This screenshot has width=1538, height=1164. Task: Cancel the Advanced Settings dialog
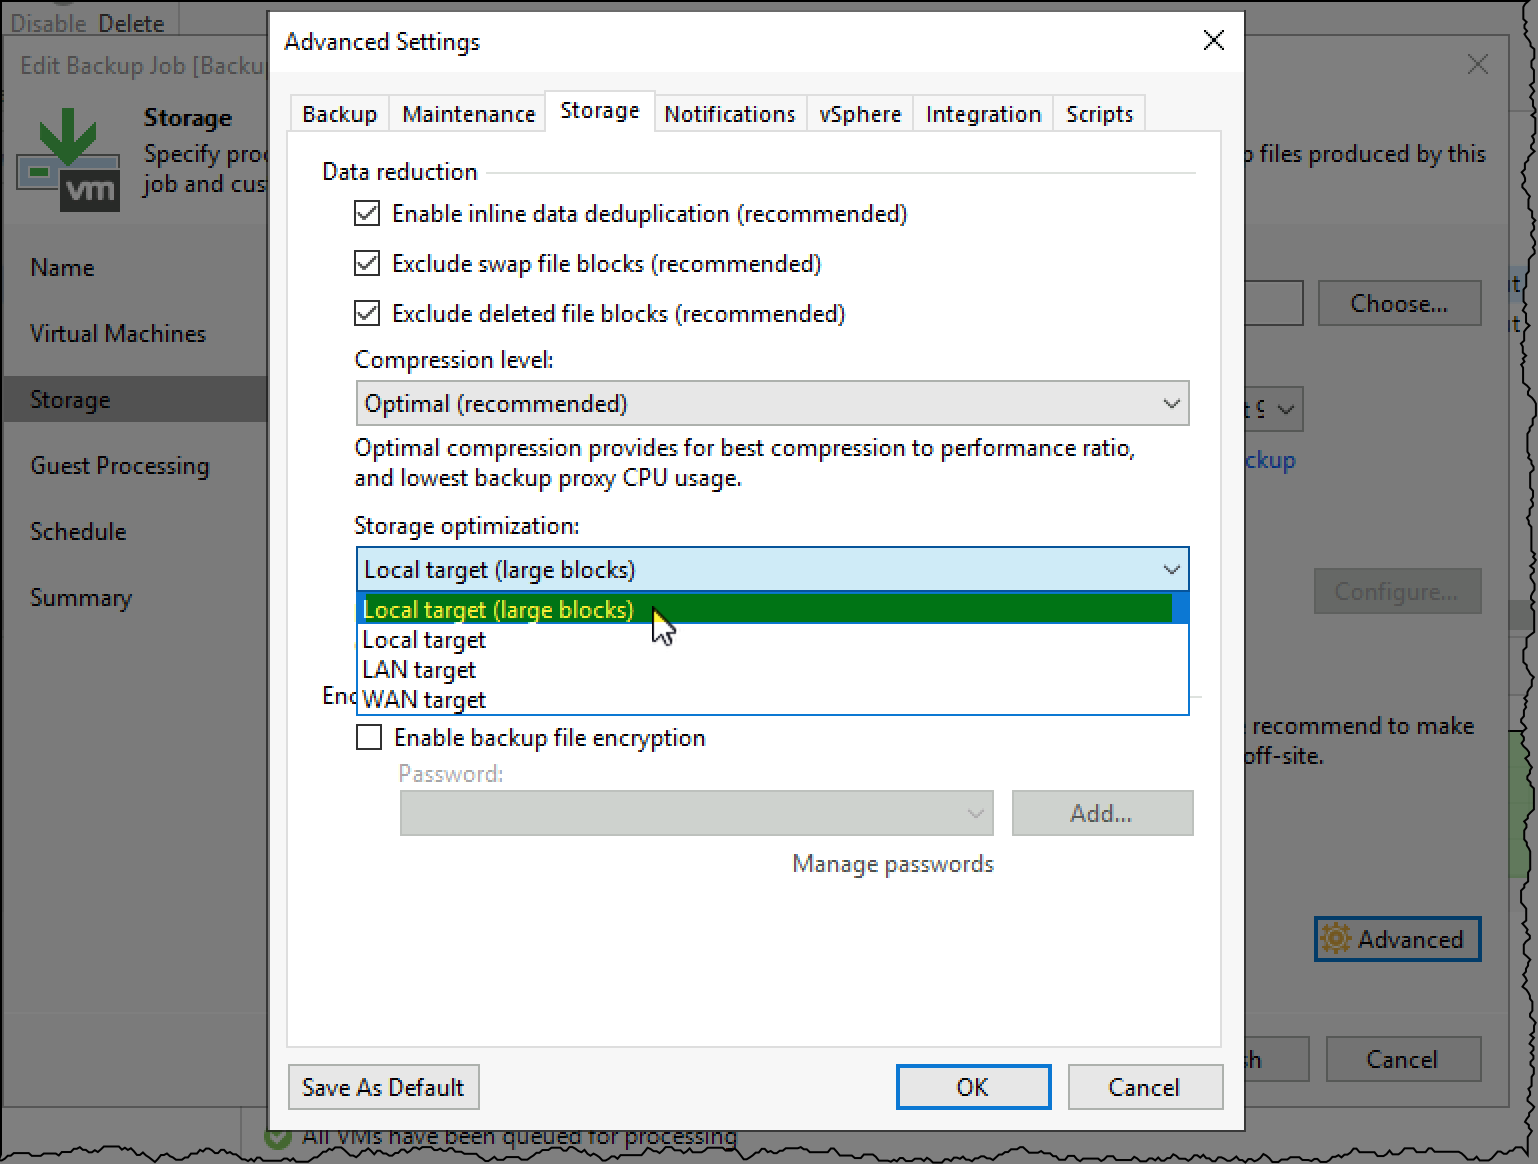tap(1145, 1087)
